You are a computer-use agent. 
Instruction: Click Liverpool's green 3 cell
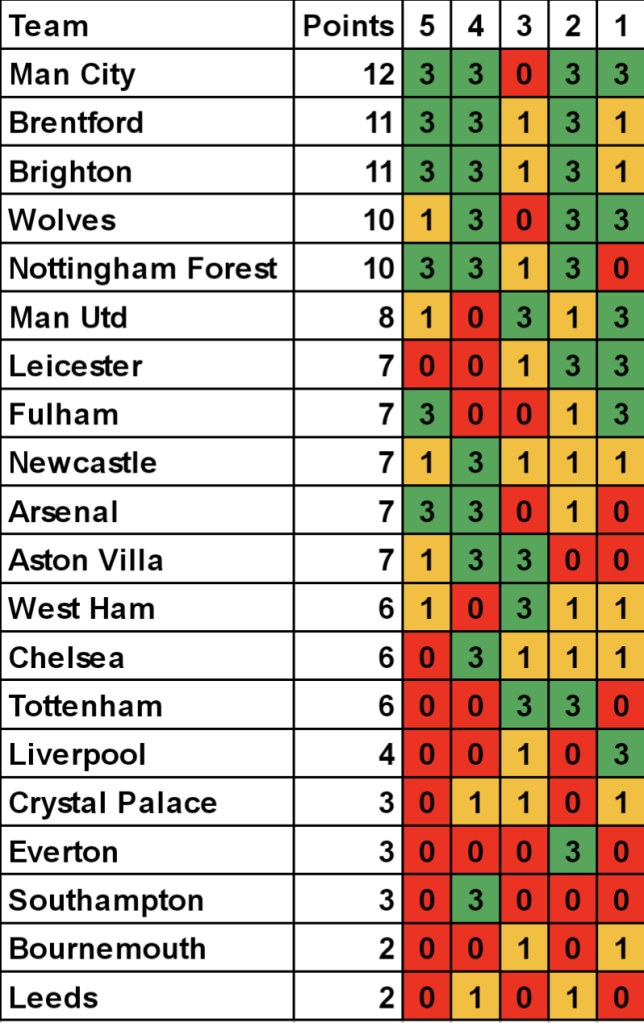tap(621, 754)
